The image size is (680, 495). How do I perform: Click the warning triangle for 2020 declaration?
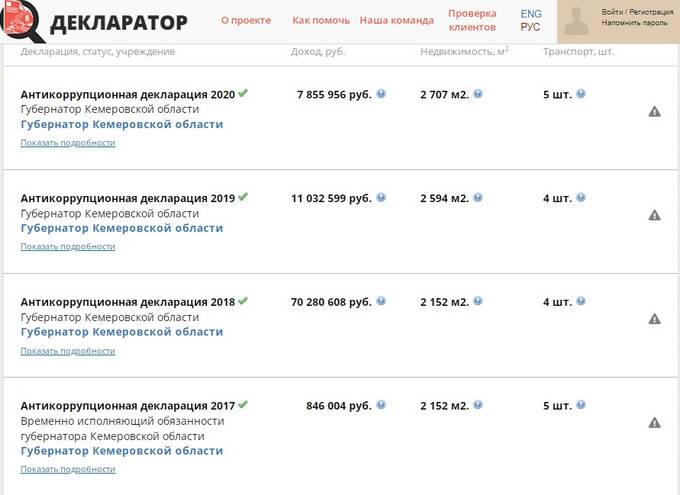coord(655,111)
